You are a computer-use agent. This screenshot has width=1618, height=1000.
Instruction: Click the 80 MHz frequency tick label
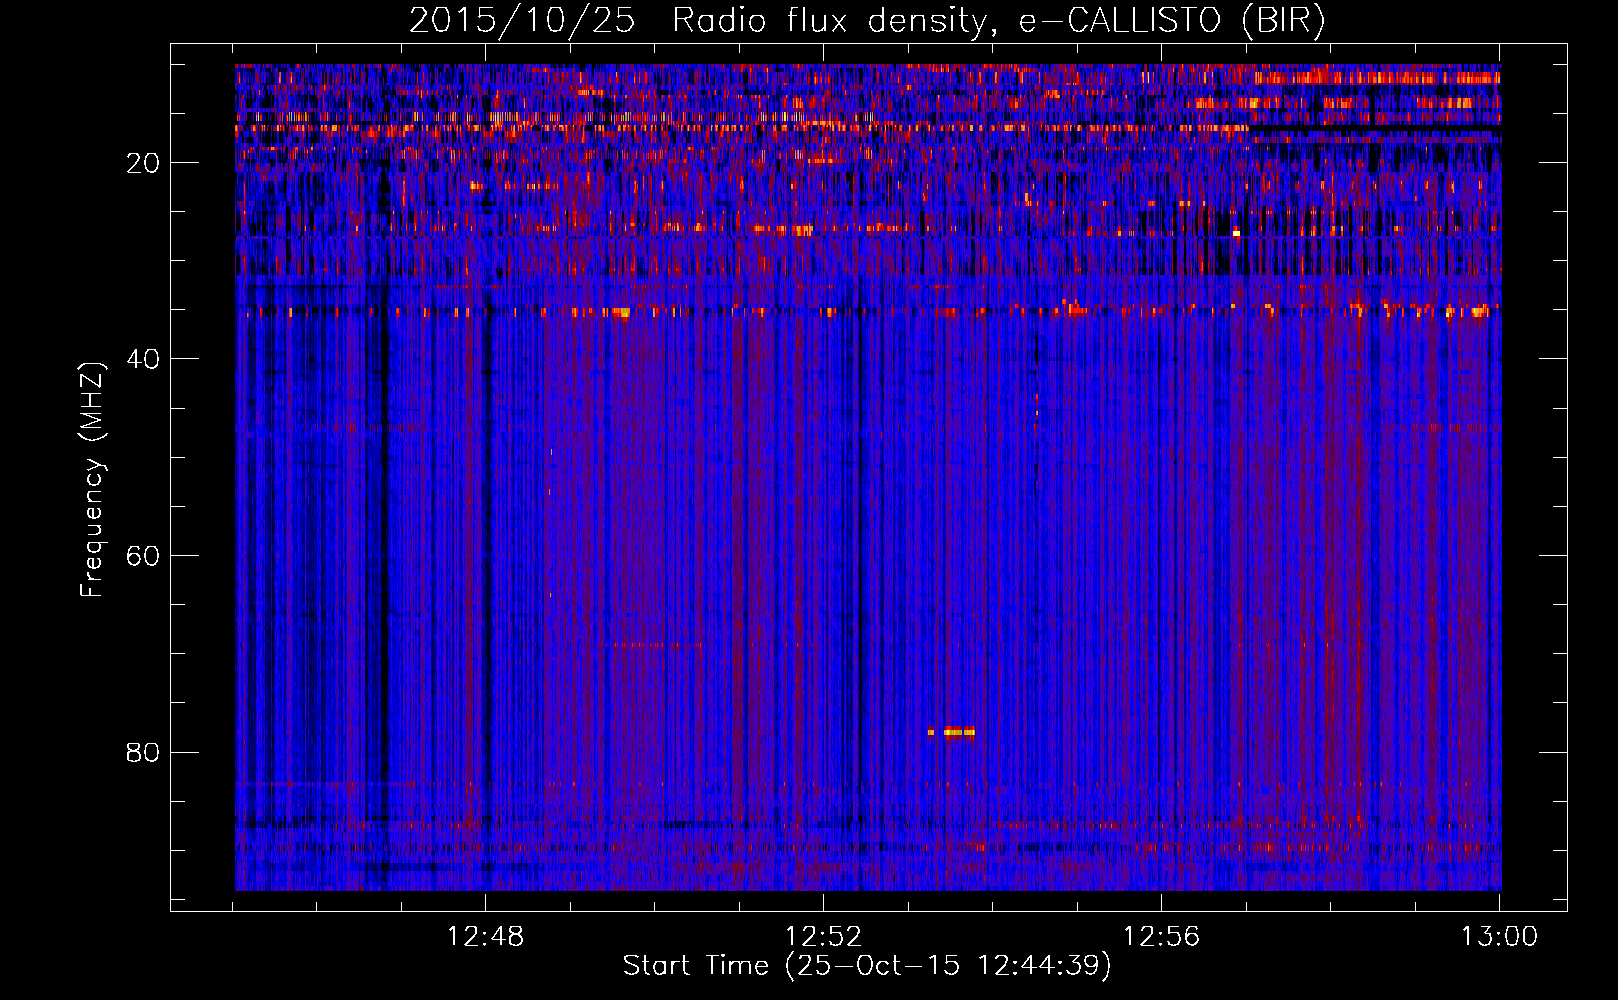pos(143,752)
